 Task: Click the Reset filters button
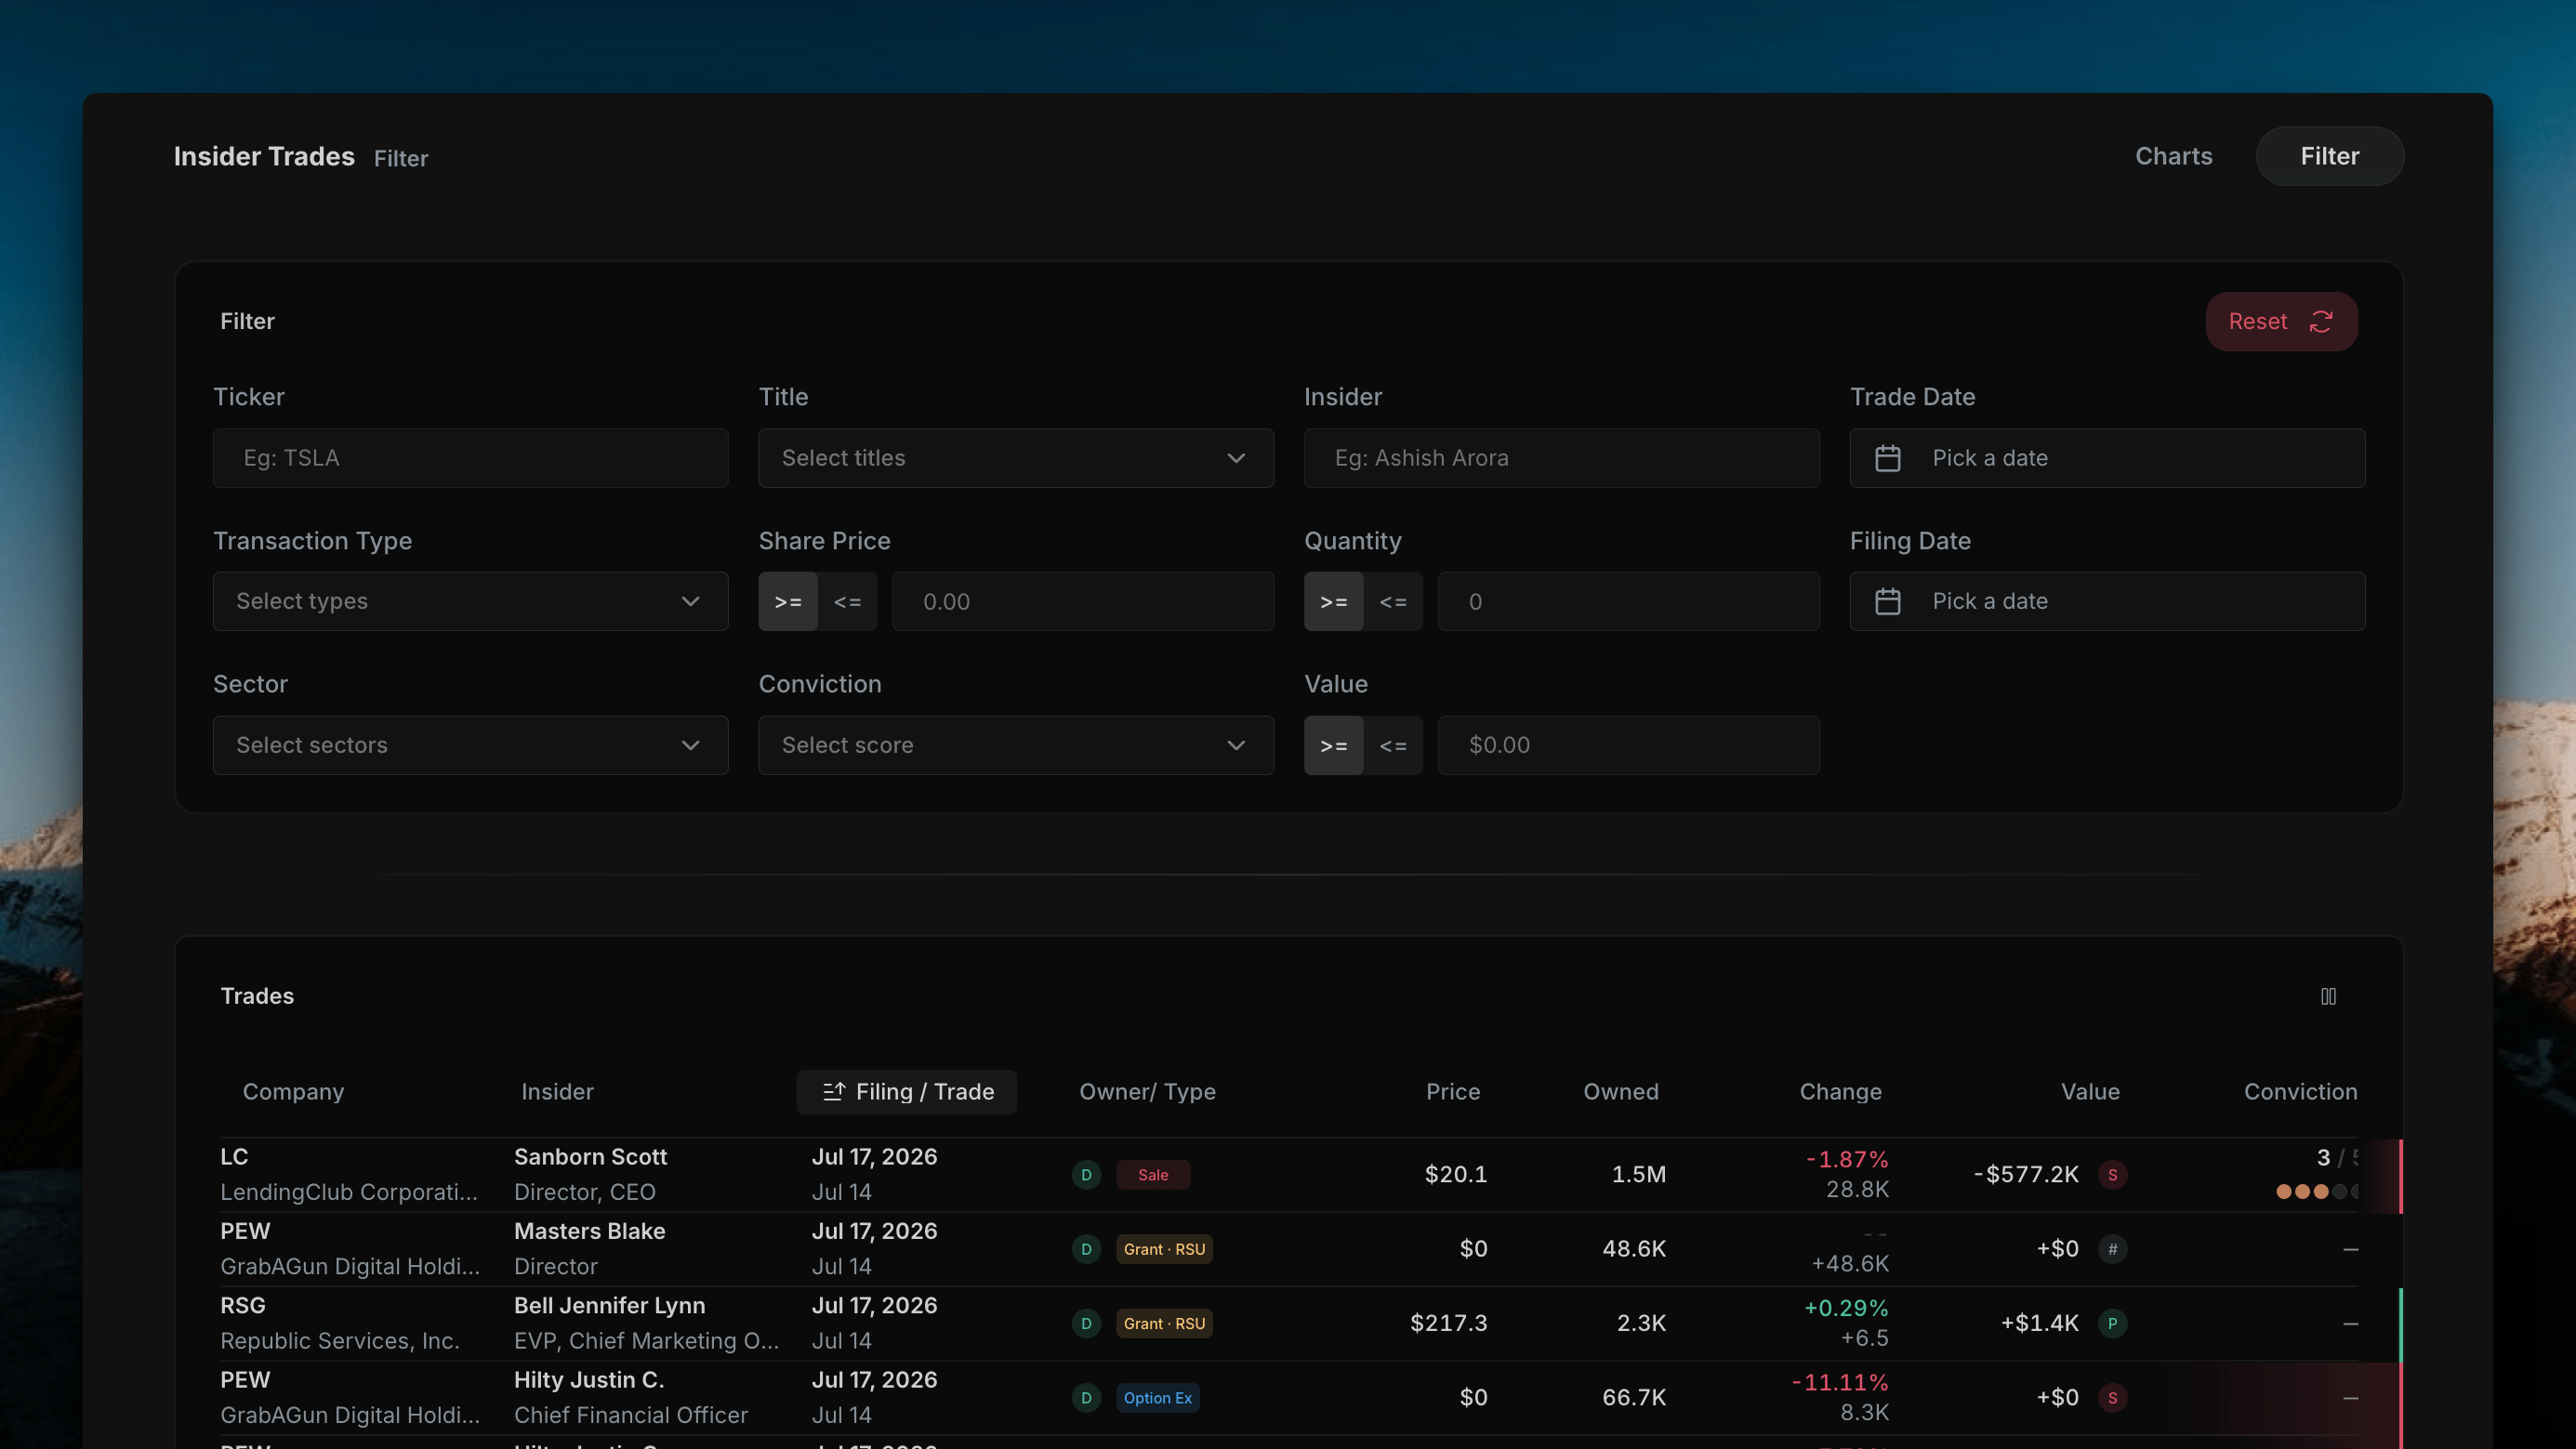2281,321
